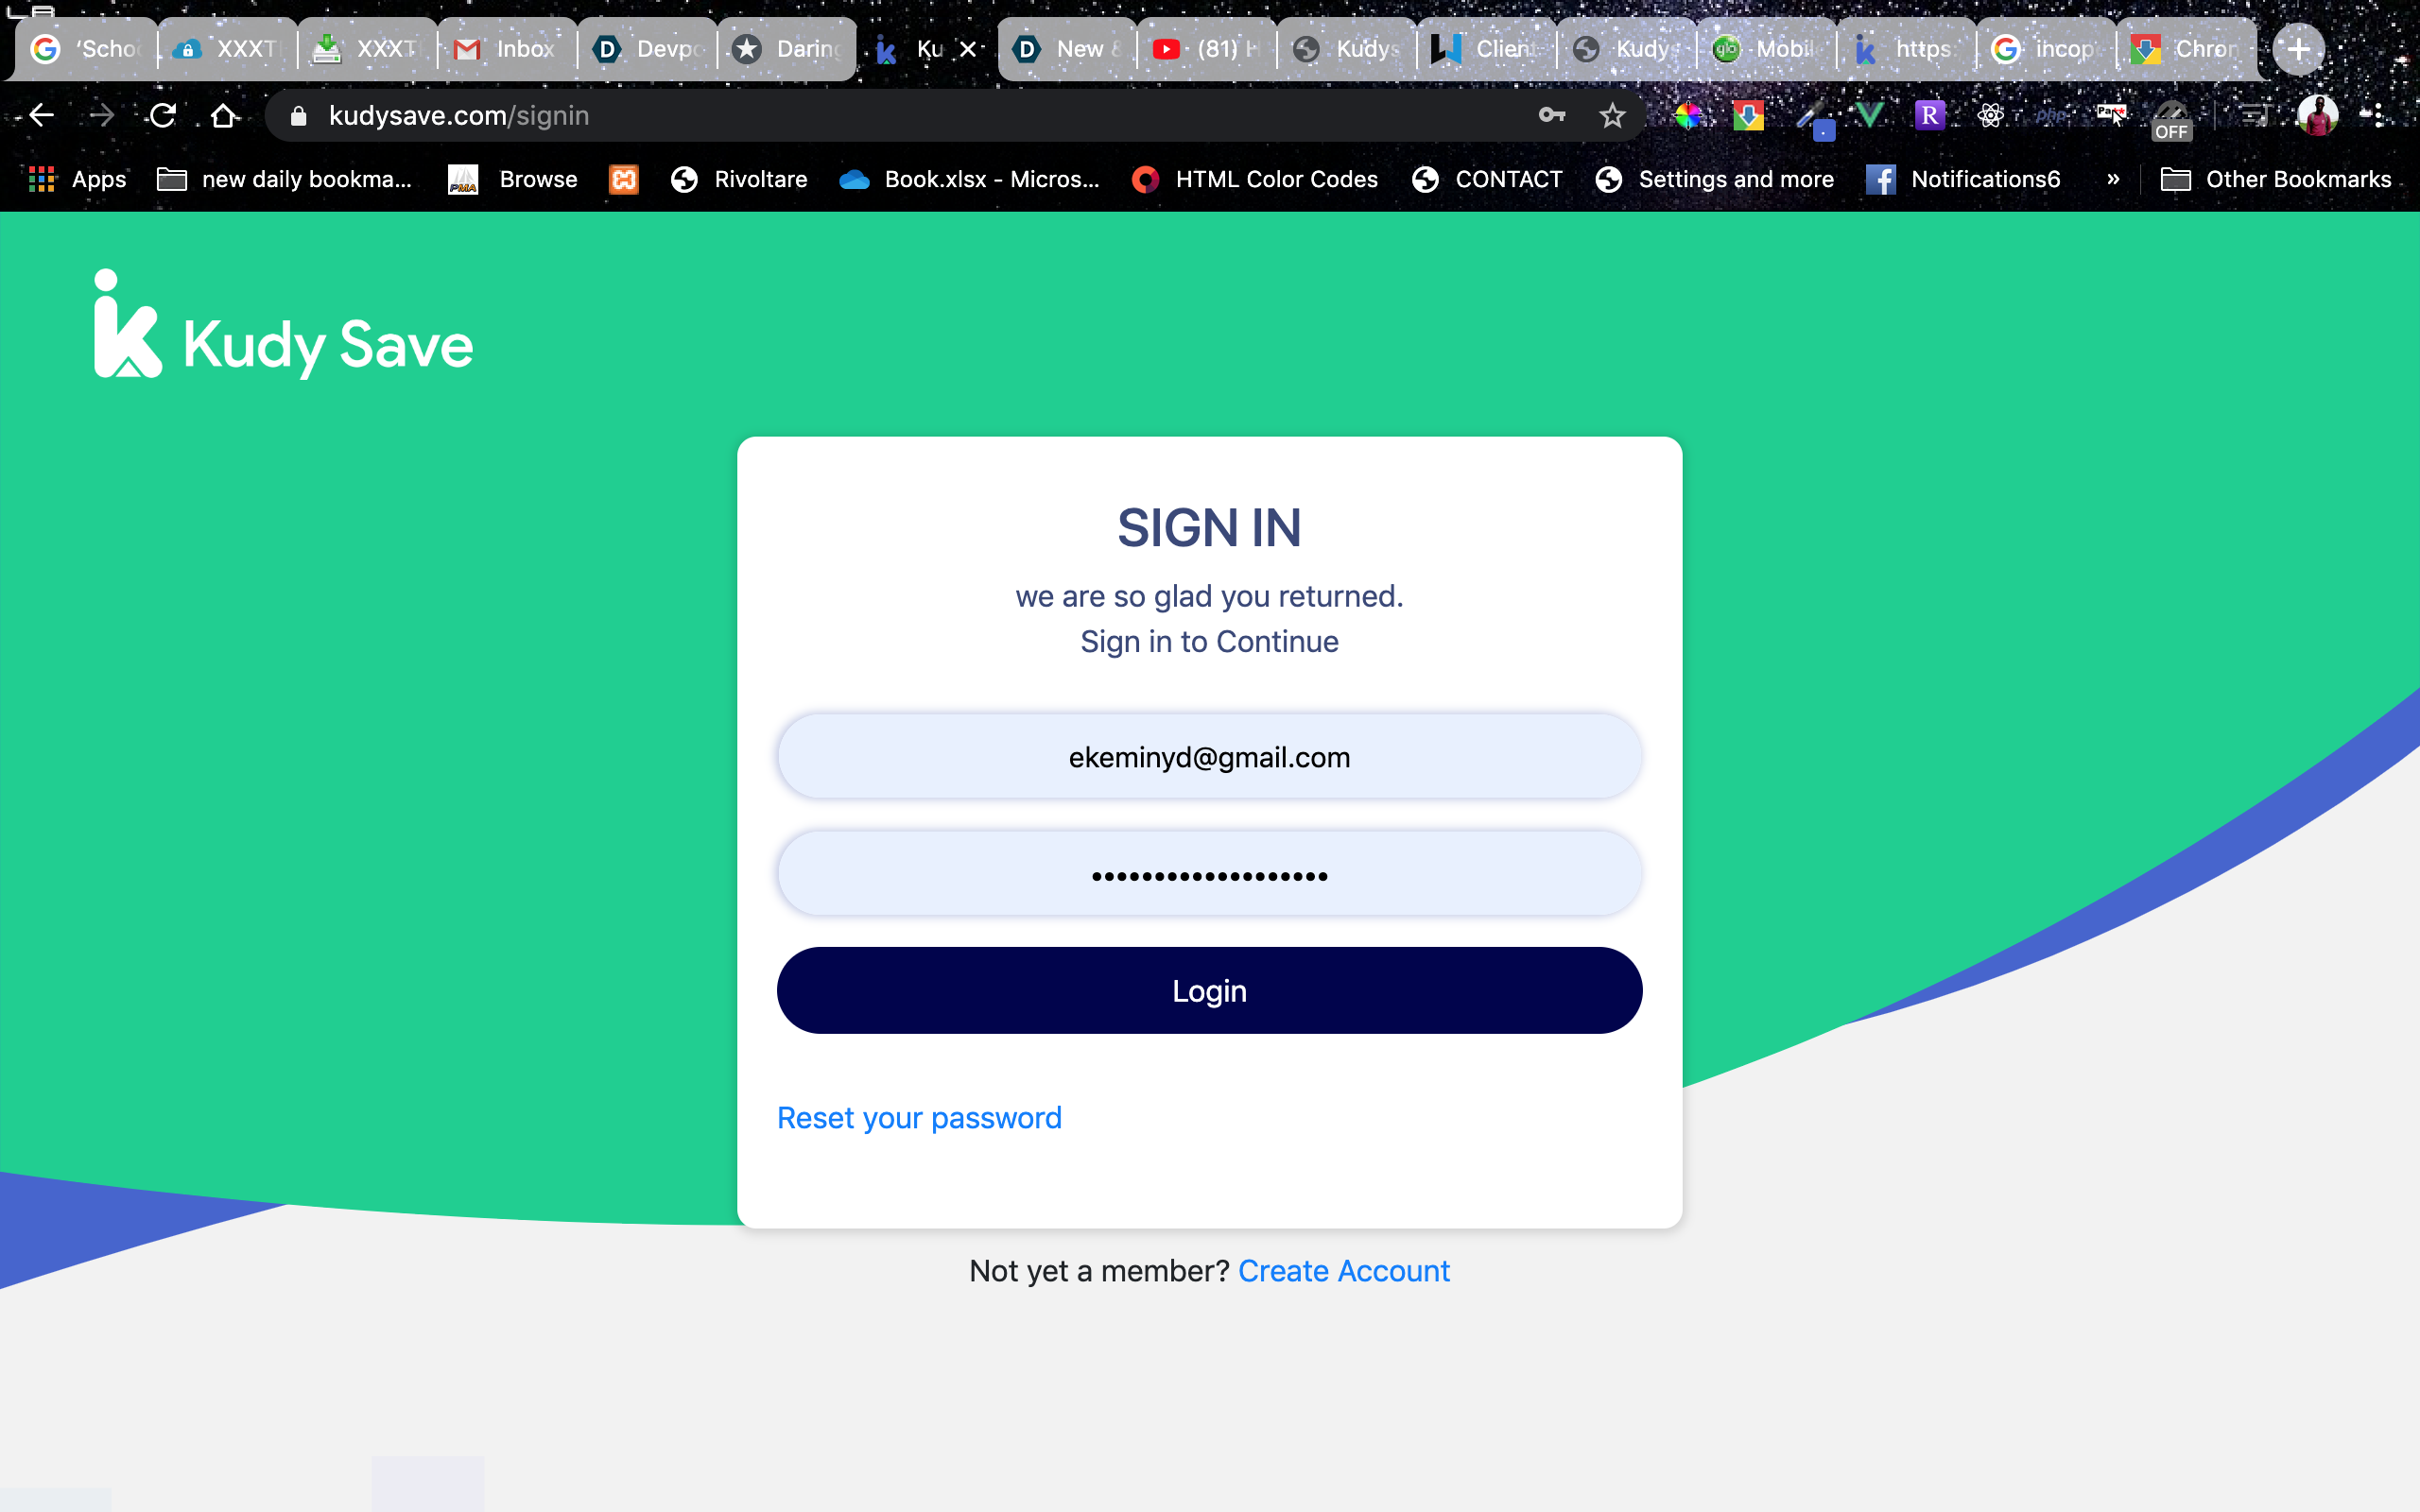Open the React devtools extension icon
The image size is (2420, 1512).
tap(1990, 115)
